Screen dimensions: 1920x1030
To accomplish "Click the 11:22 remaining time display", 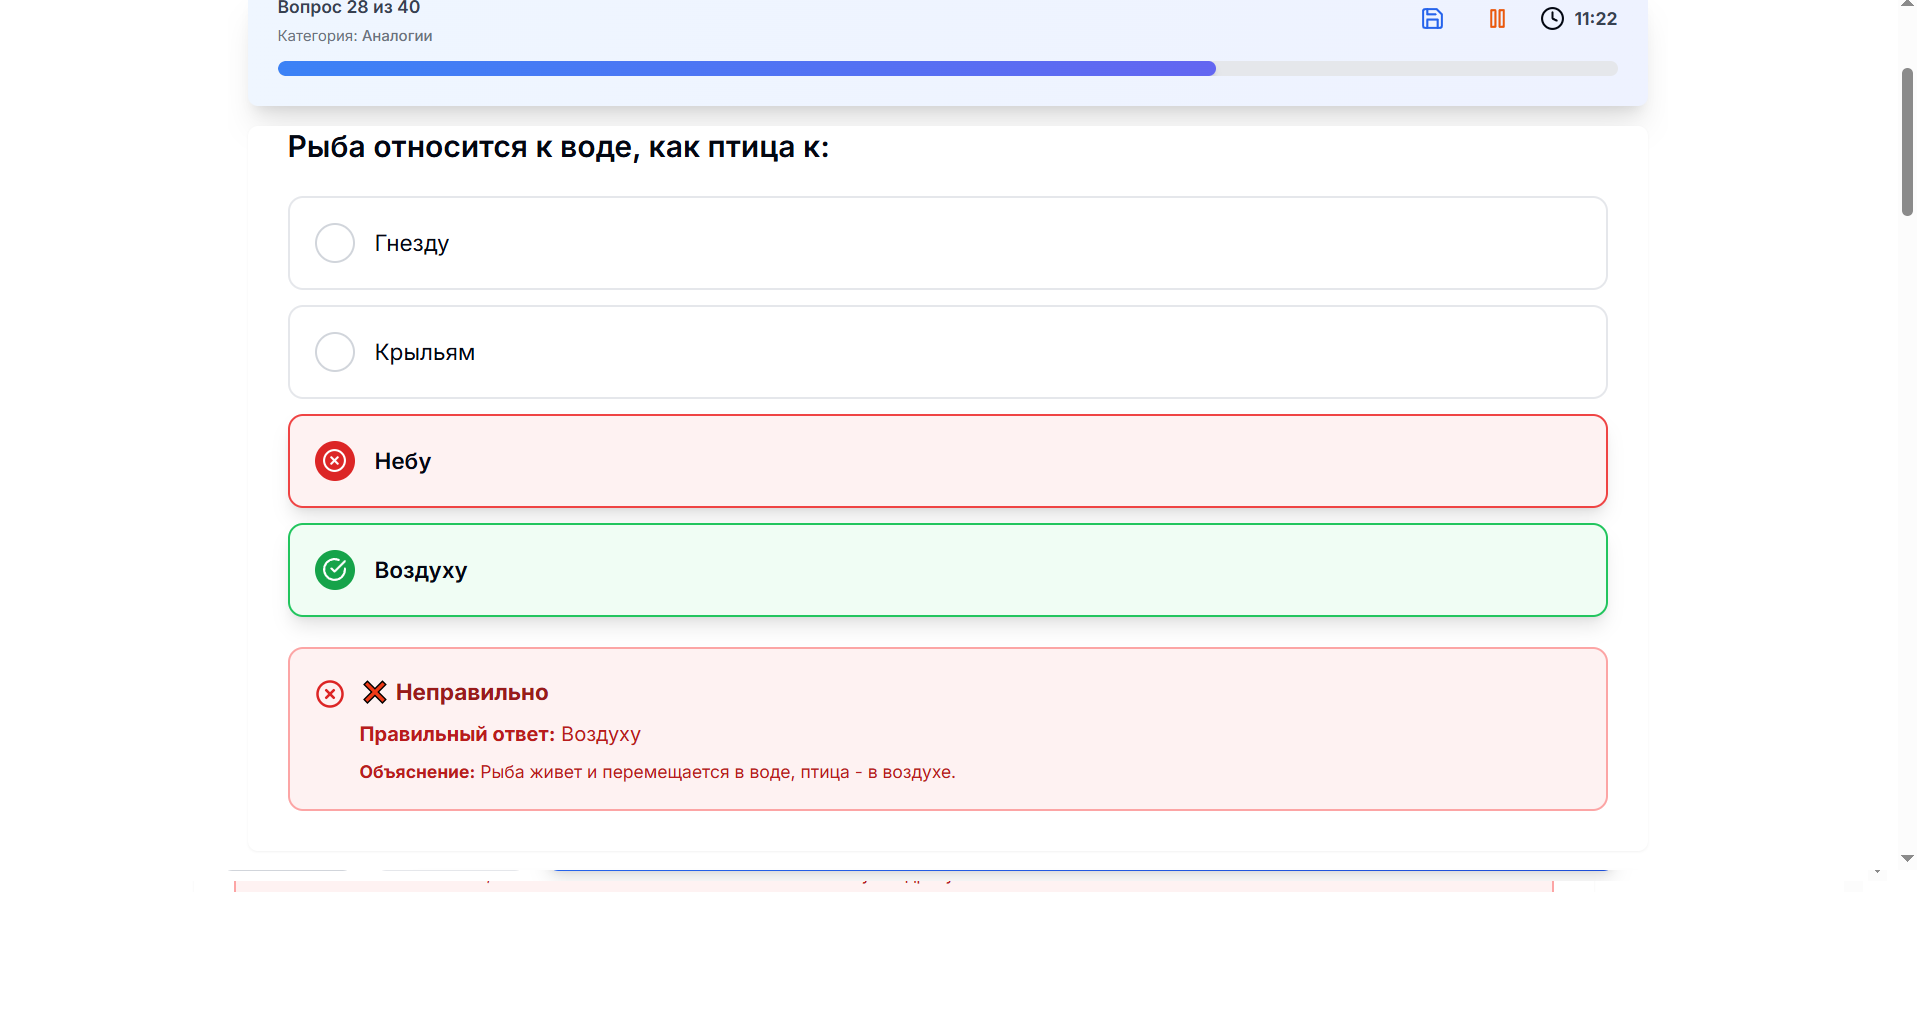I will click(1595, 19).
